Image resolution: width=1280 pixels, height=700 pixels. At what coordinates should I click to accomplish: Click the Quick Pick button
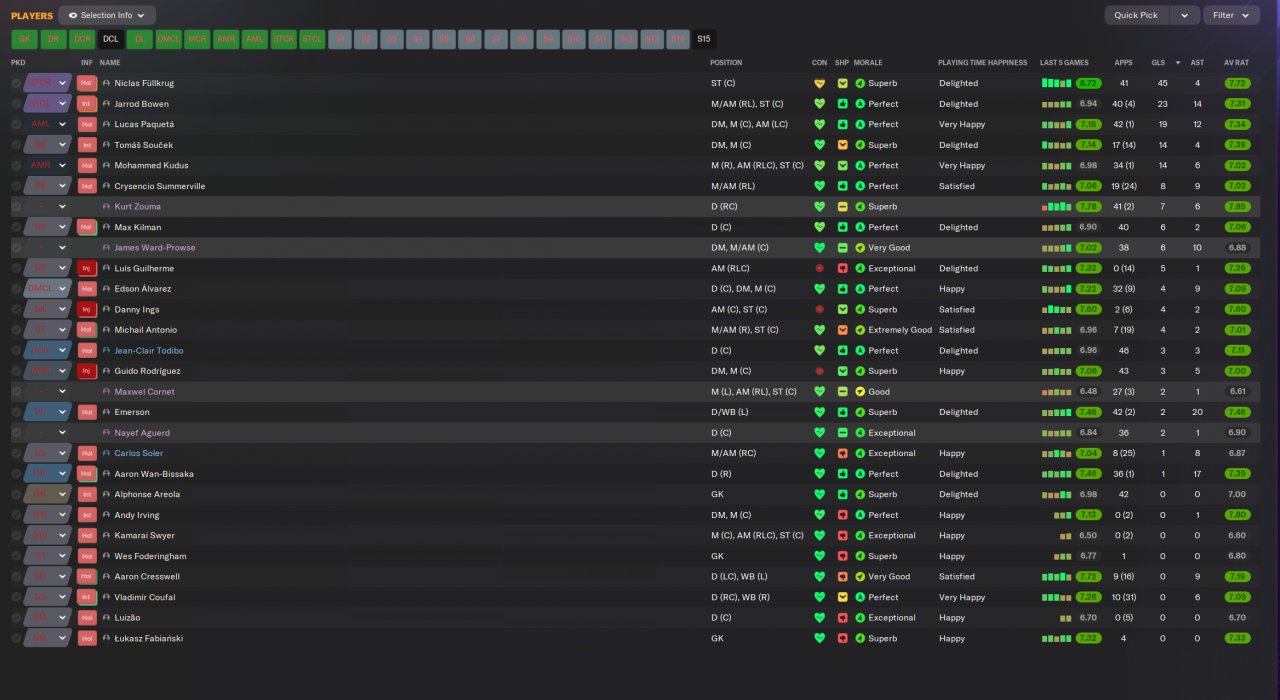pyautogui.click(x=1136, y=15)
